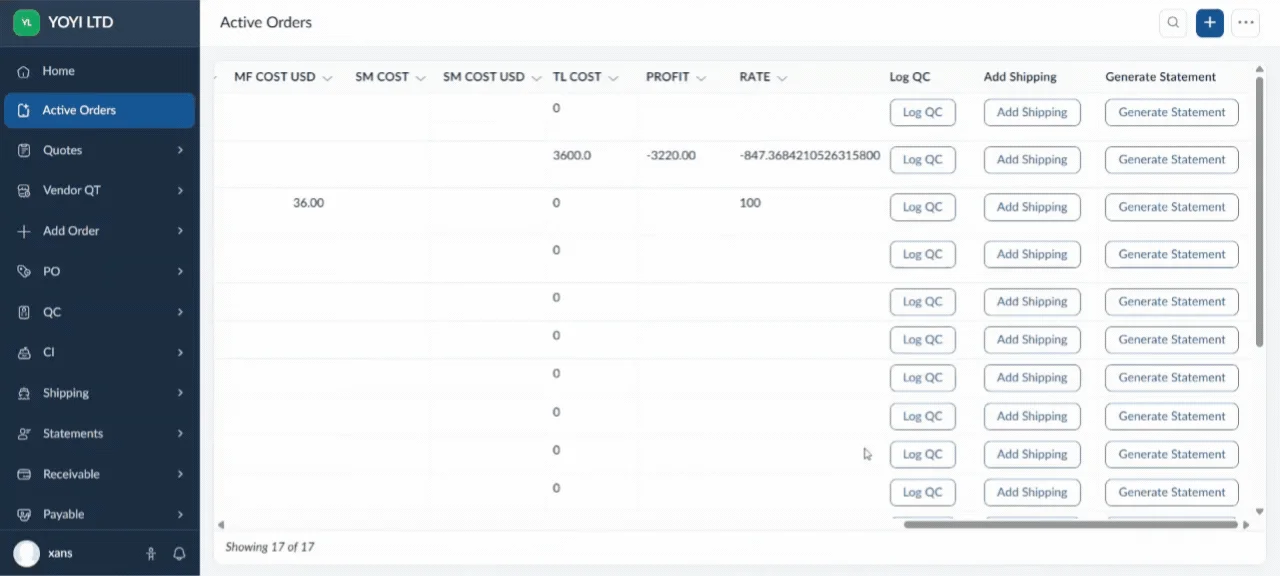Click the horizontal scrollbar thumb under the table

pos(1071,524)
